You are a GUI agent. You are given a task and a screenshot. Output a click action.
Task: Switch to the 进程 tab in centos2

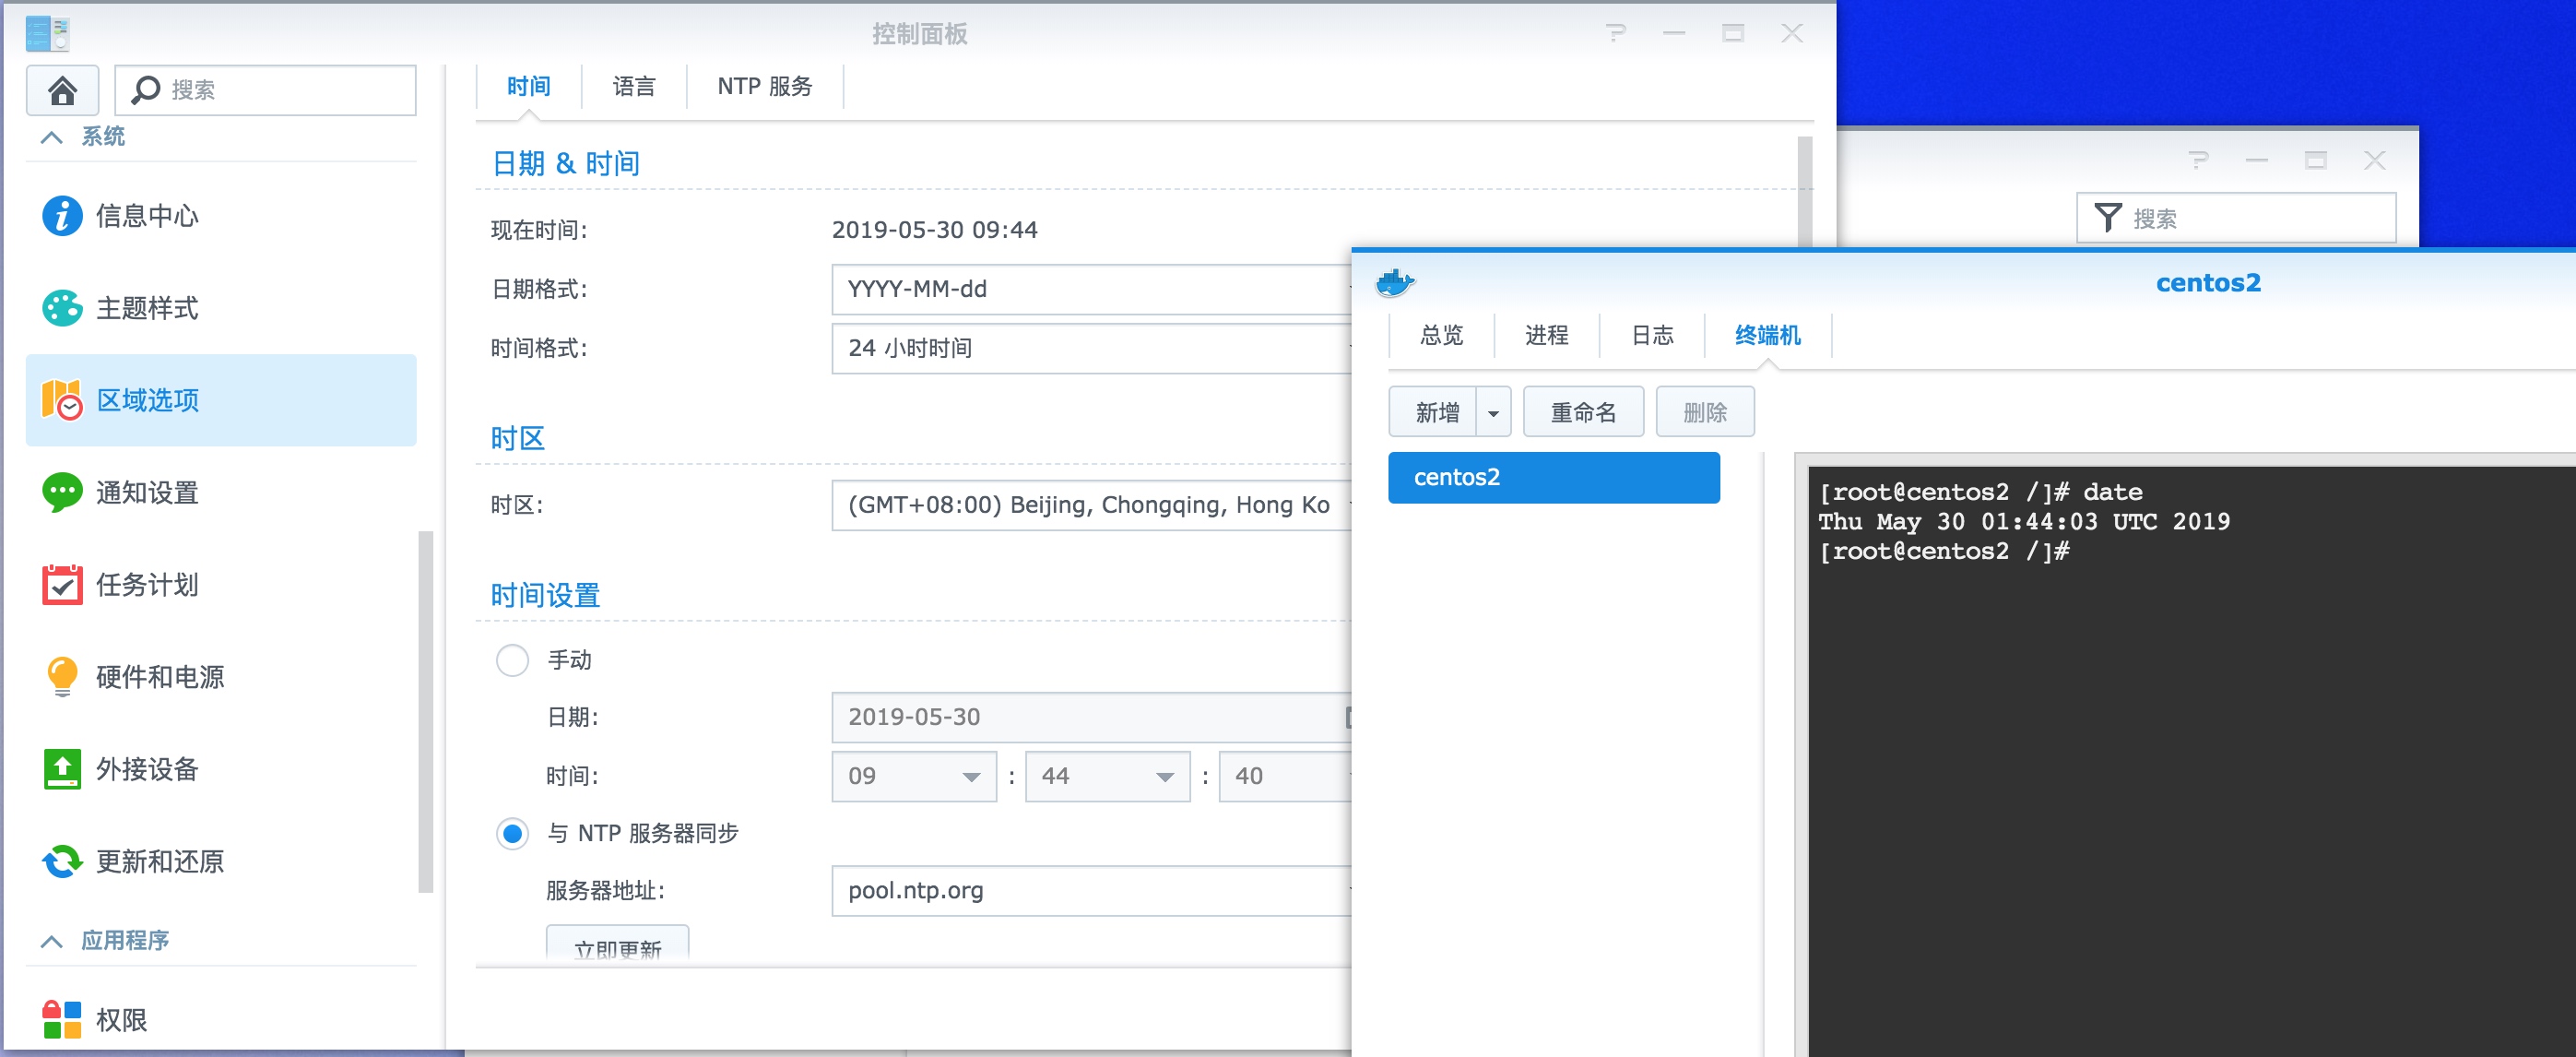[x=1547, y=335]
